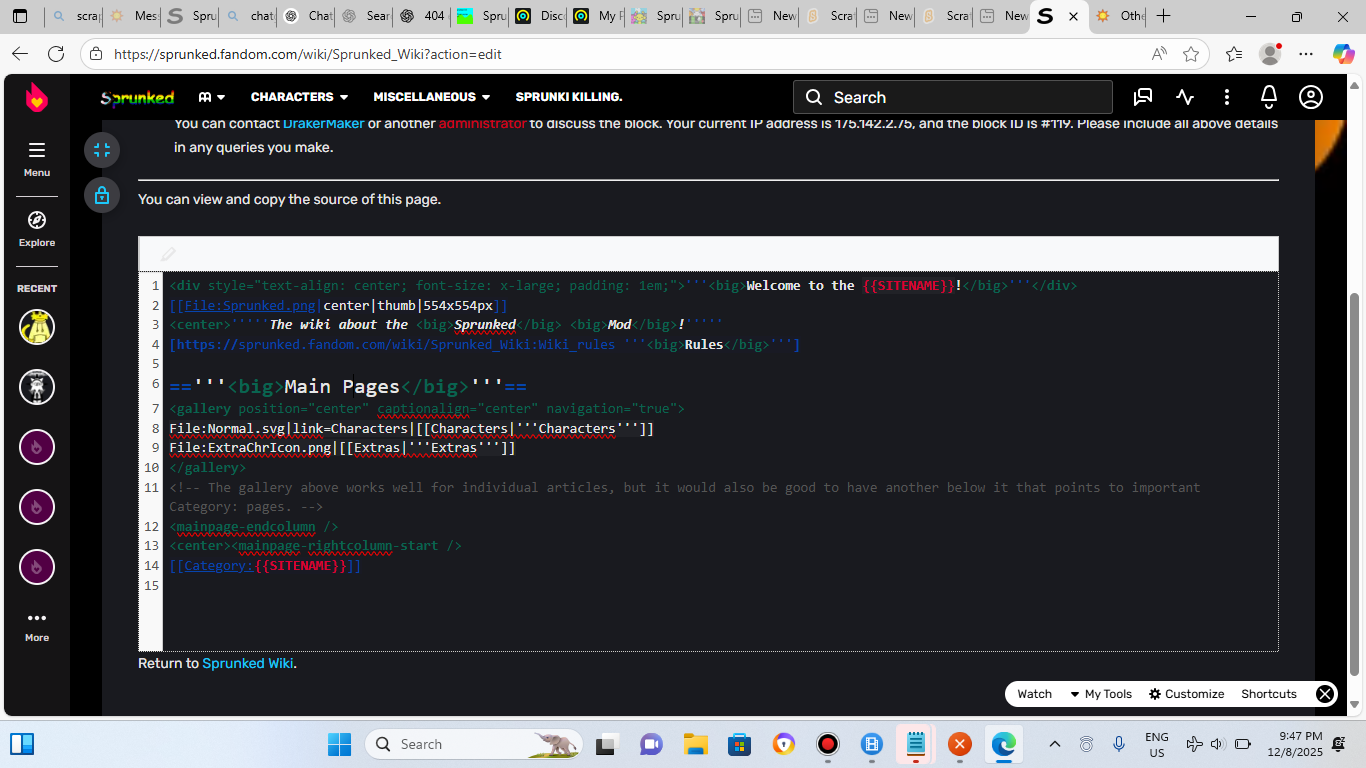
Task: Go back with the browser back arrow
Action: tap(21, 54)
